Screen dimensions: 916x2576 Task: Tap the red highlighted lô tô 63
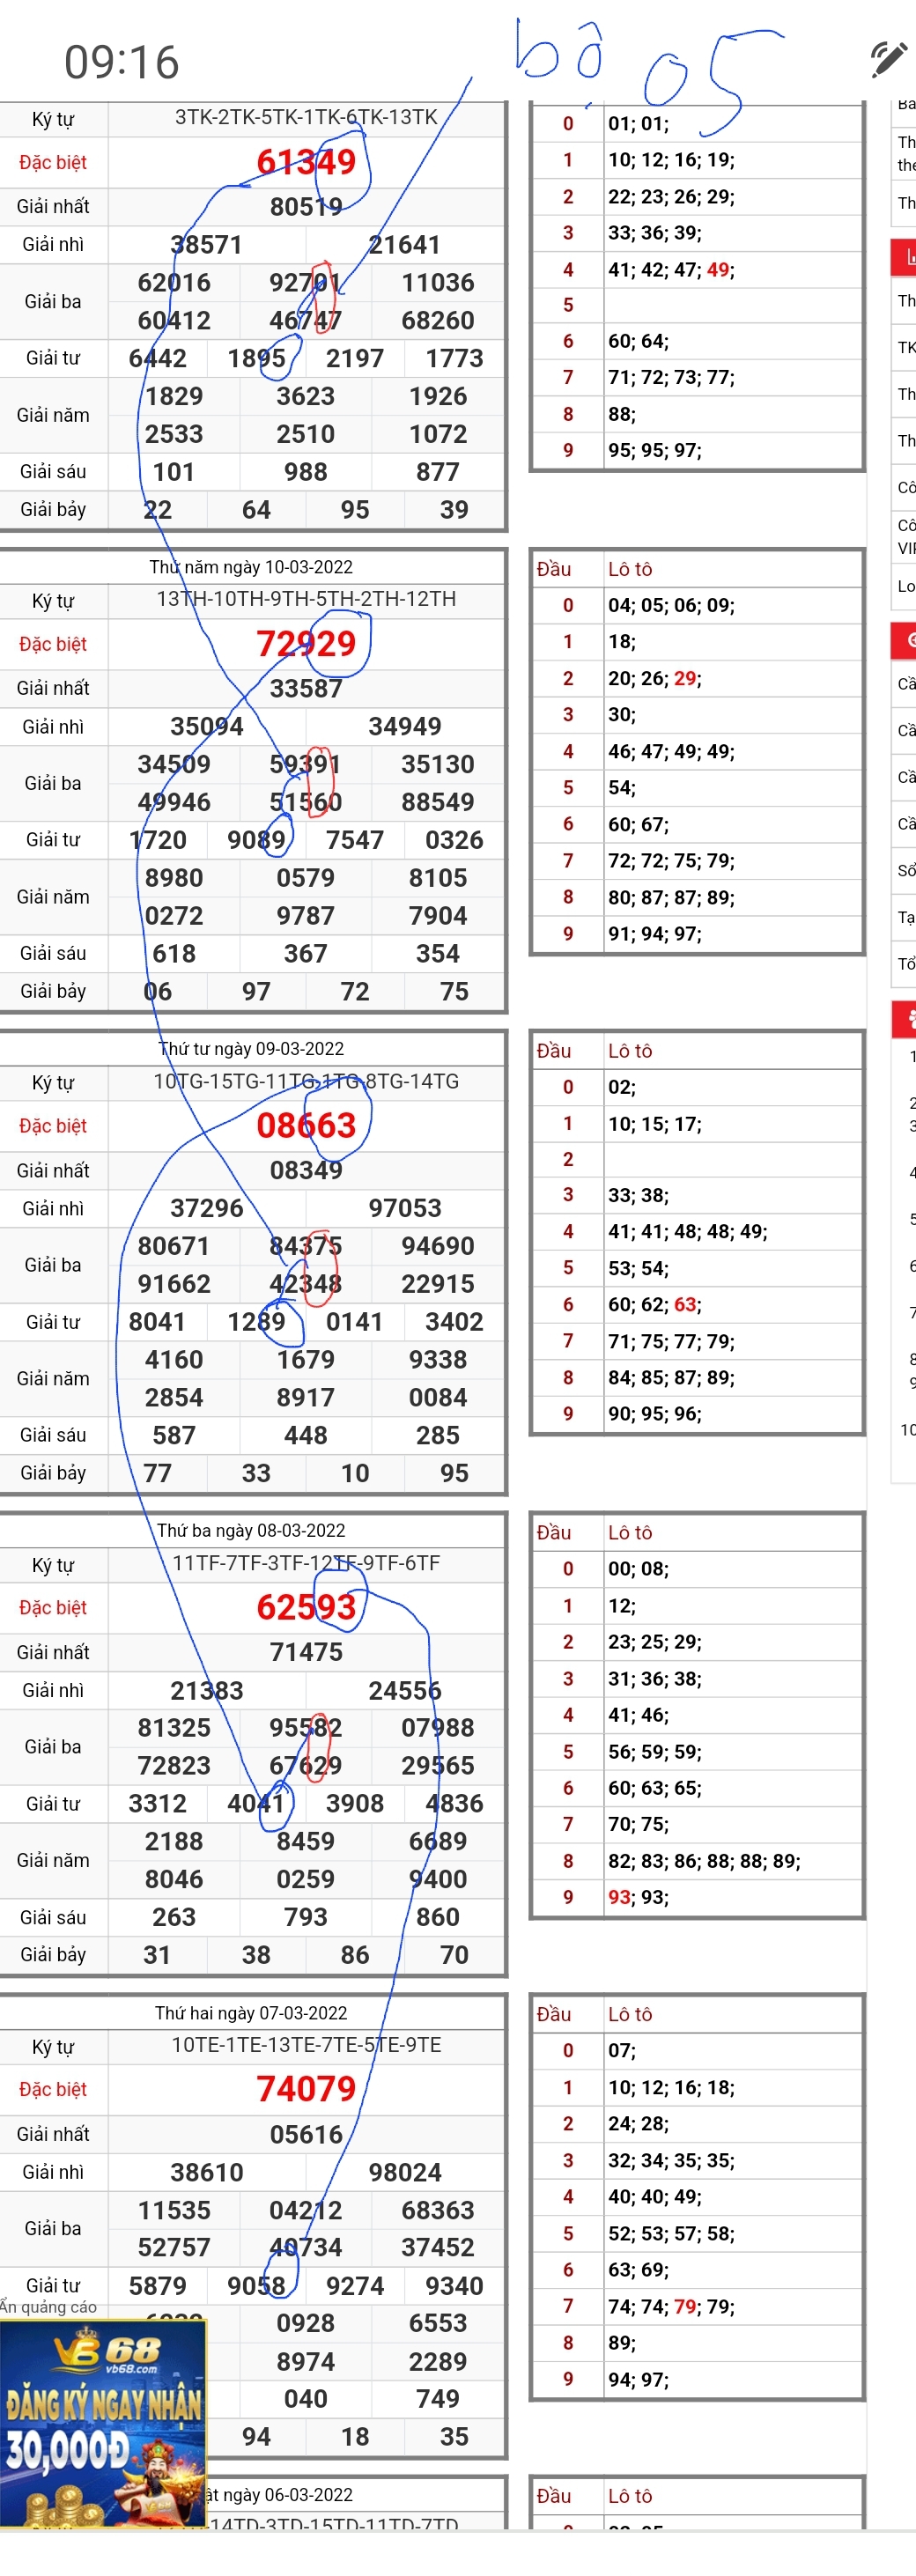pyautogui.click(x=685, y=1304)
